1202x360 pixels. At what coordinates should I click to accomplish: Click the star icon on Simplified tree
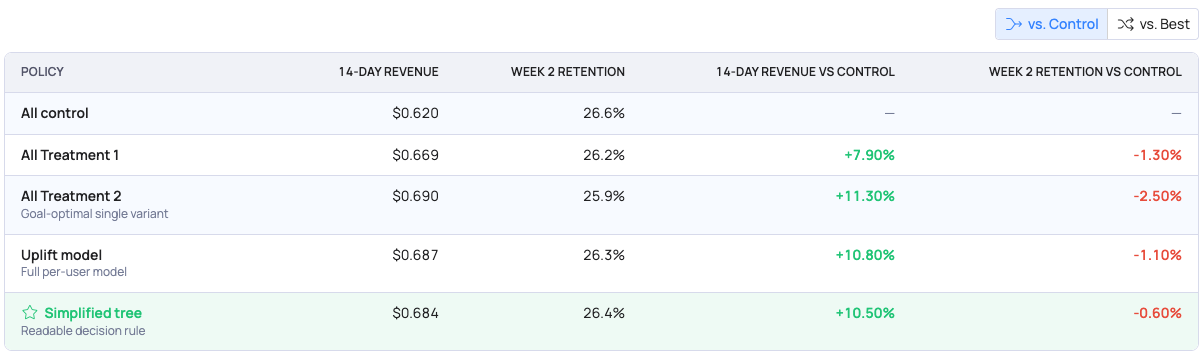(29, 313)
